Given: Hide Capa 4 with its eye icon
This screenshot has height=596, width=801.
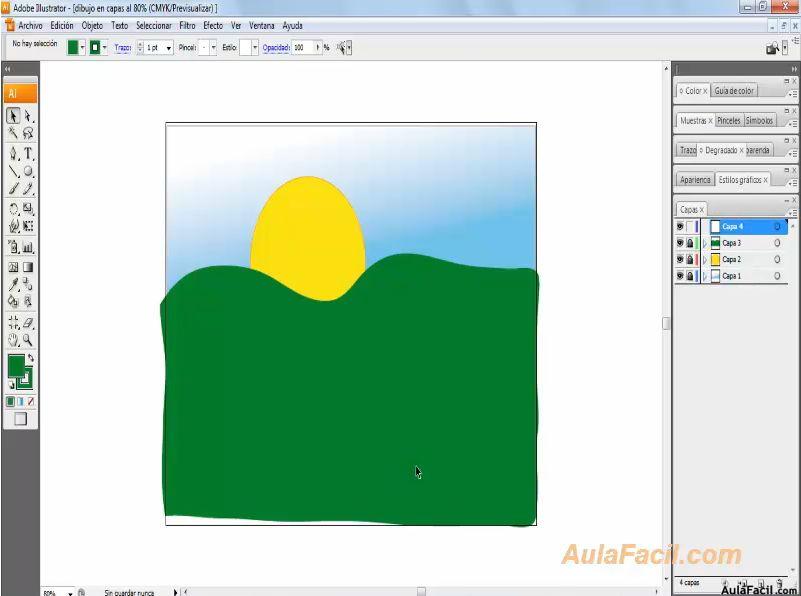Looking at the screenshot, I should tap(680, 226).
